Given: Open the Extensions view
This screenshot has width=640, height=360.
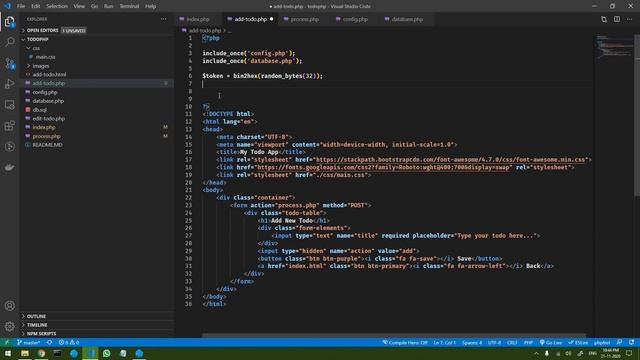Looking at the screenshot, I should pyautogui.click(x=9, y=125).
